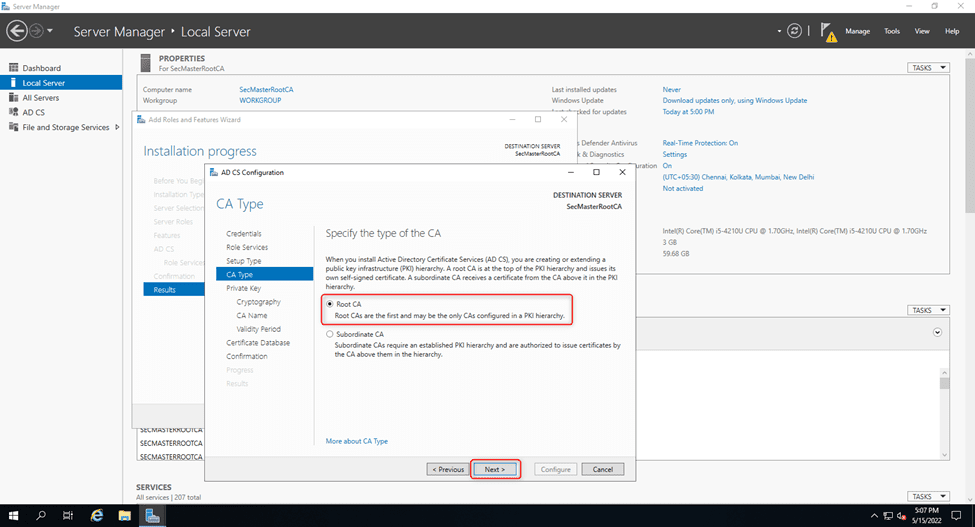Screen dimensions: 975x527
Task: Select the CA Type step in wizard
Action: 264,274
